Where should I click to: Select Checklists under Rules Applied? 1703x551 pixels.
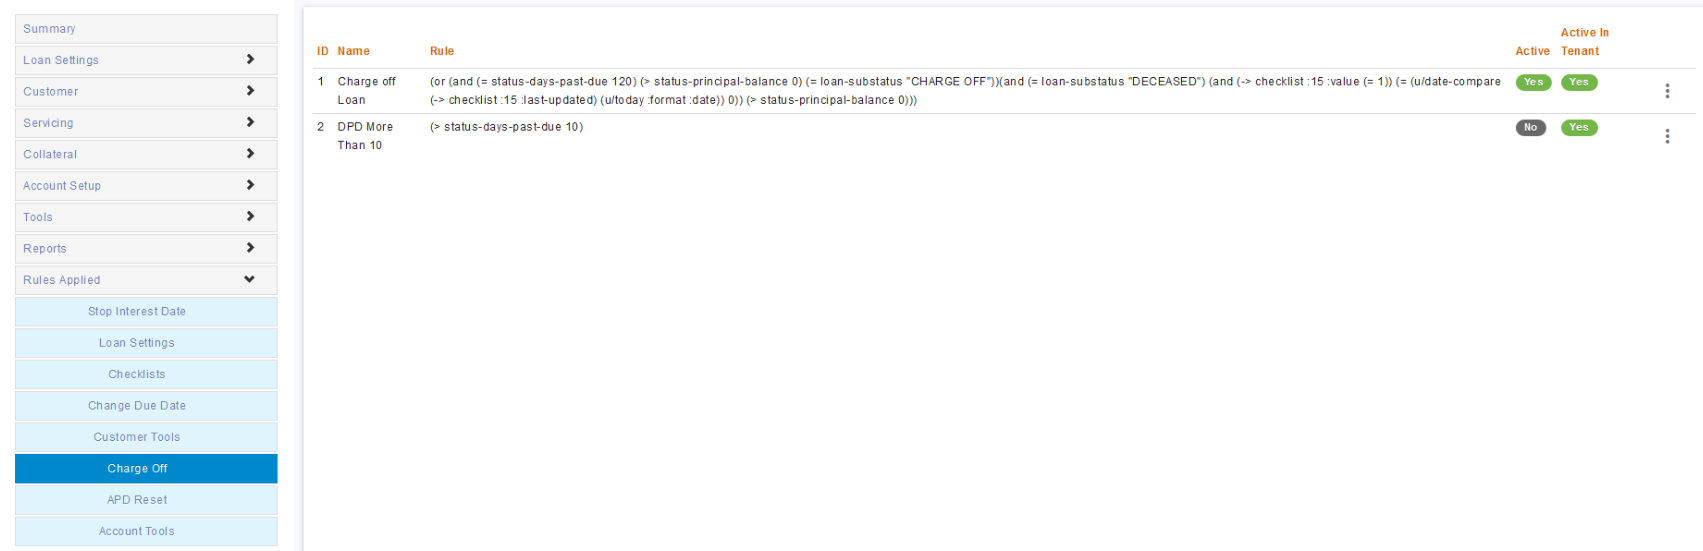coord(146,374)
